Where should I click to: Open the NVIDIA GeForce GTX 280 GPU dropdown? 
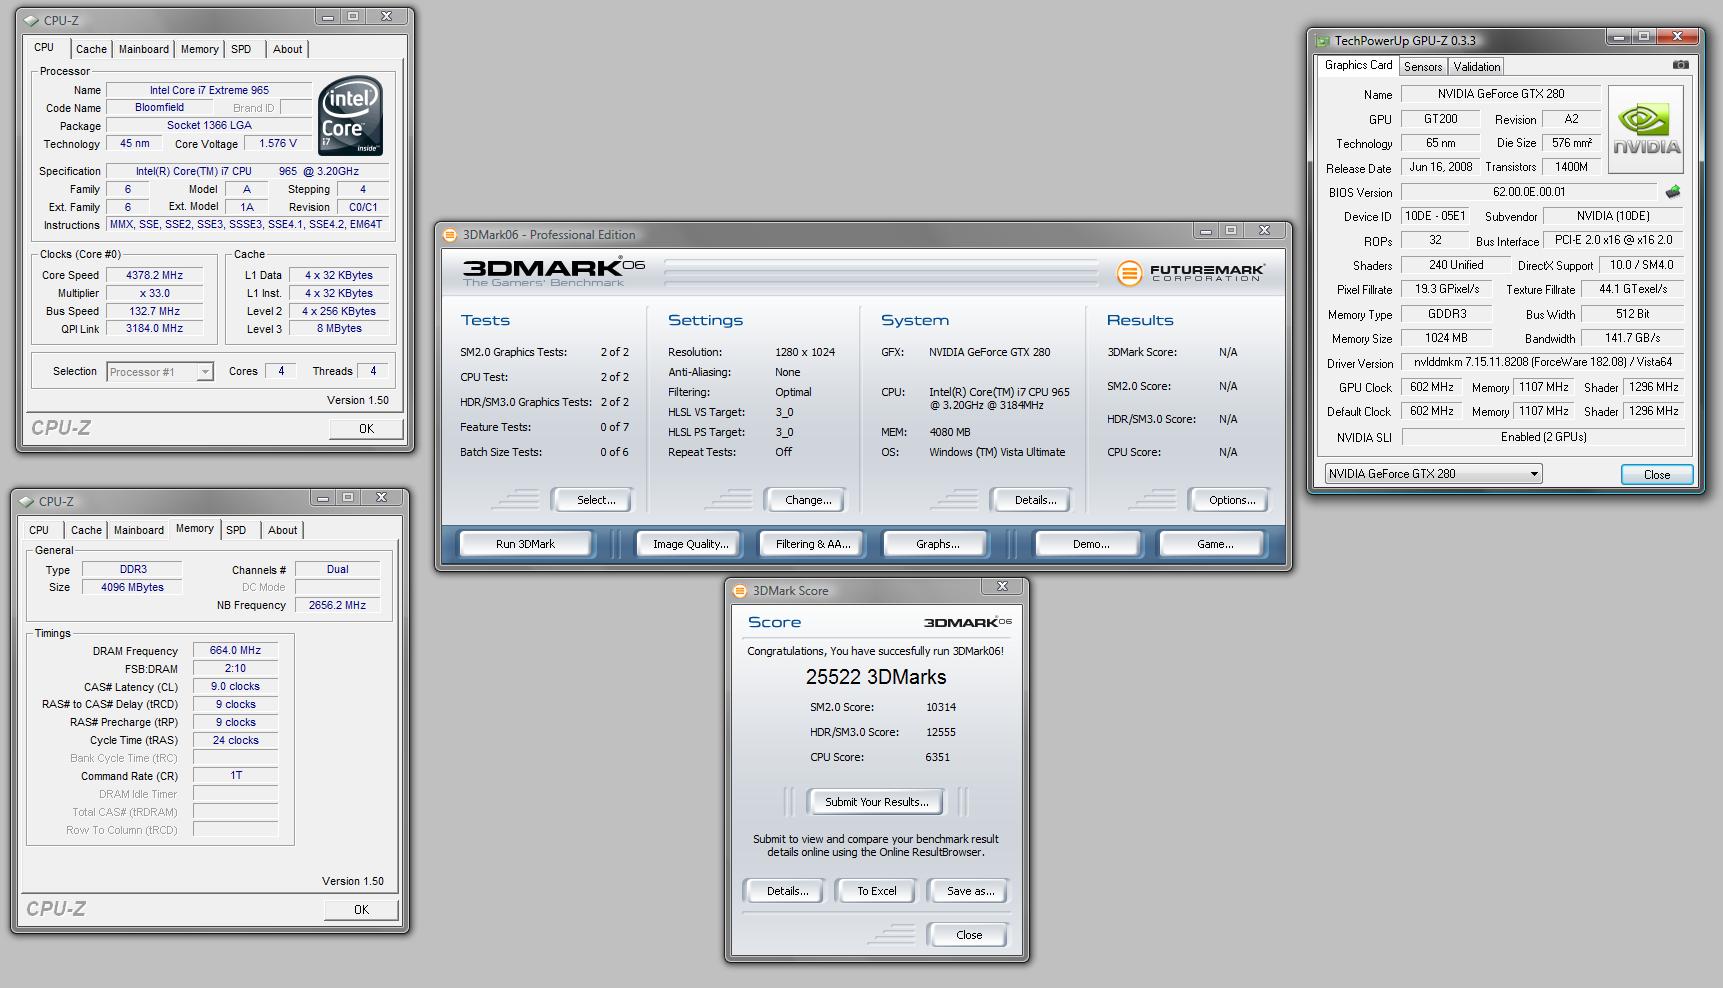1433,474
